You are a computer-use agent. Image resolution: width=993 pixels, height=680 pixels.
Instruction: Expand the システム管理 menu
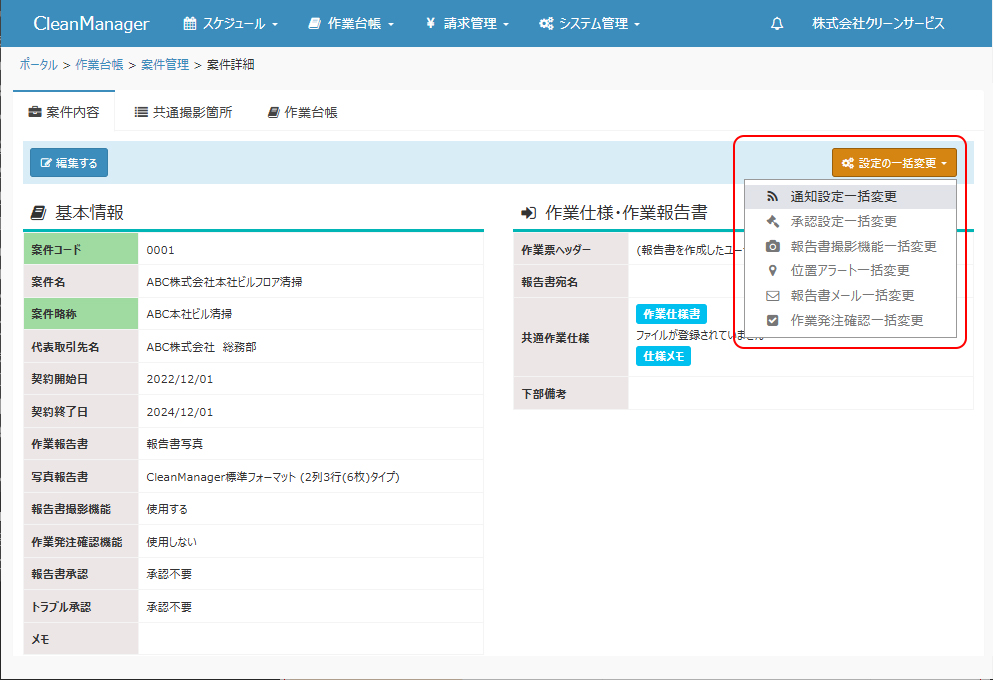[x=589, y=24]
